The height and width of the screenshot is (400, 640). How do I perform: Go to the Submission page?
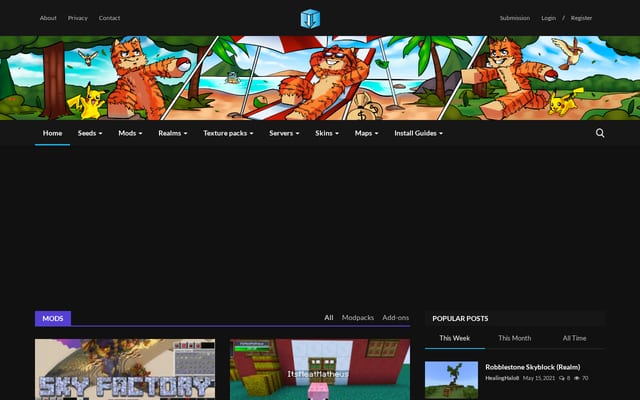(x=515, y=18)
